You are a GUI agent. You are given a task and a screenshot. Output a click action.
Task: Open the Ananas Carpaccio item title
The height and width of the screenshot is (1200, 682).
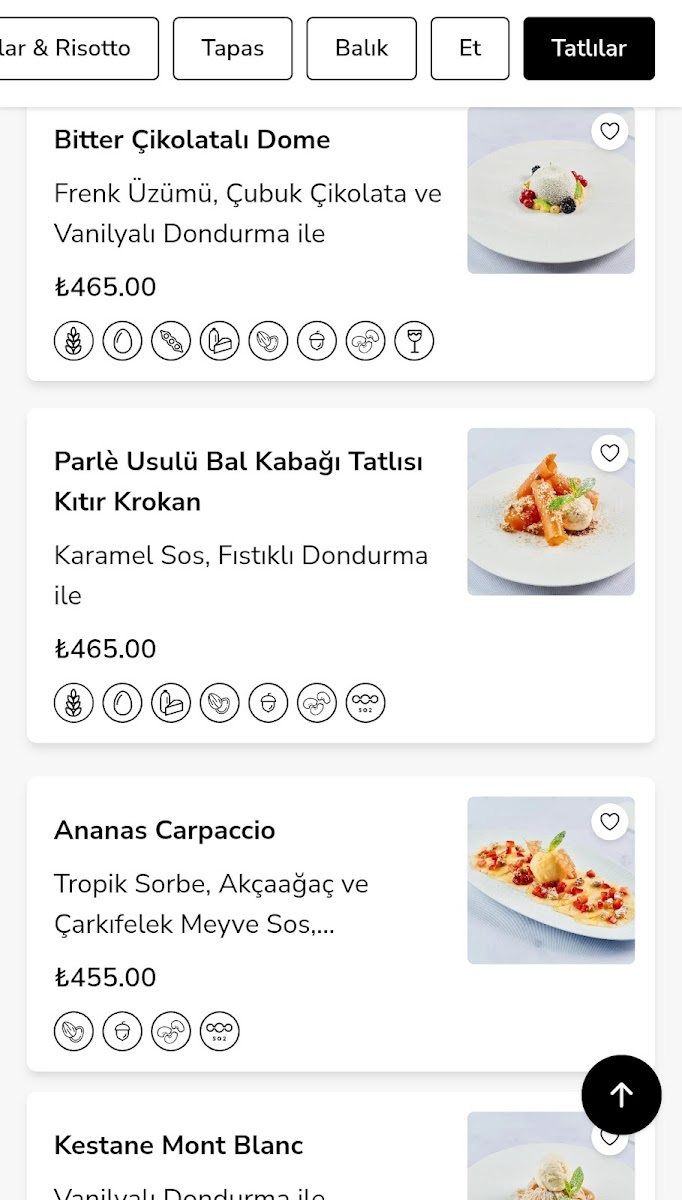click(x=164, y=831)
